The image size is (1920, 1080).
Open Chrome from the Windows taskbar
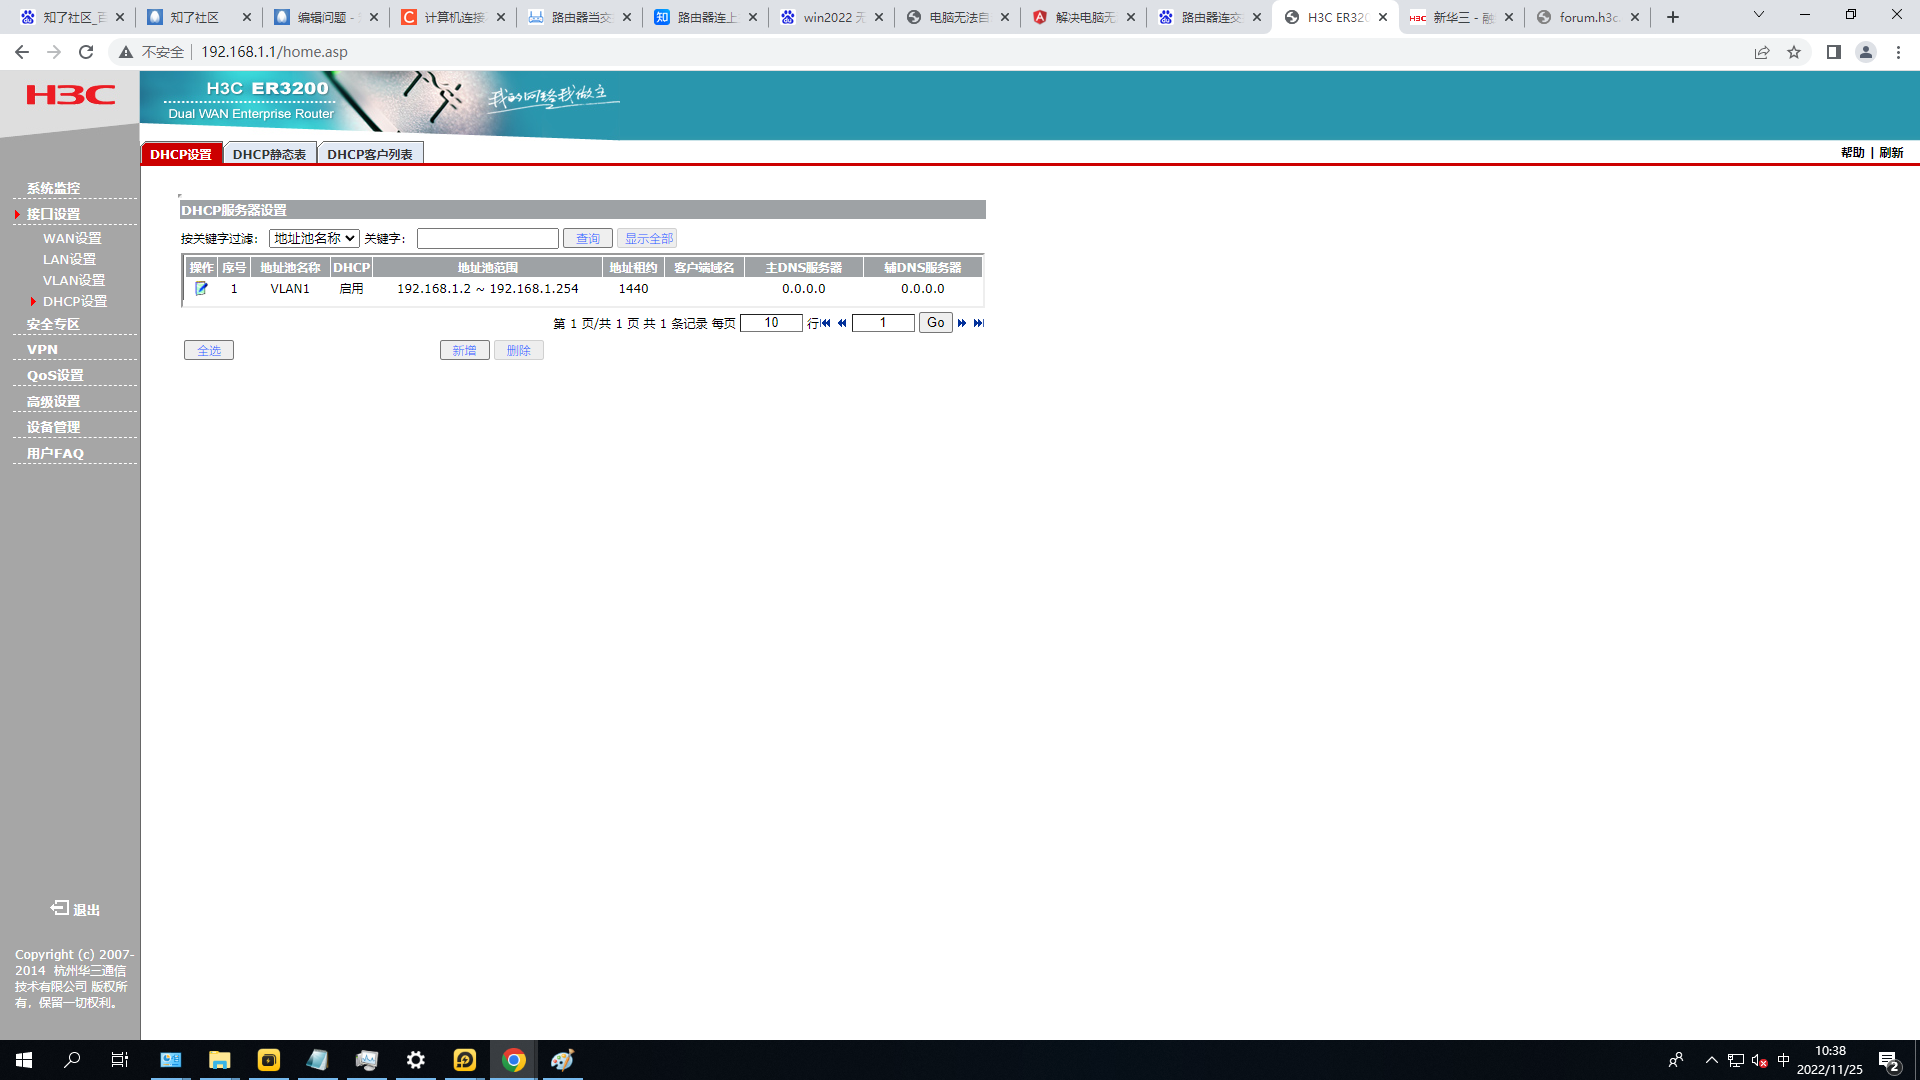(513, 1060)
